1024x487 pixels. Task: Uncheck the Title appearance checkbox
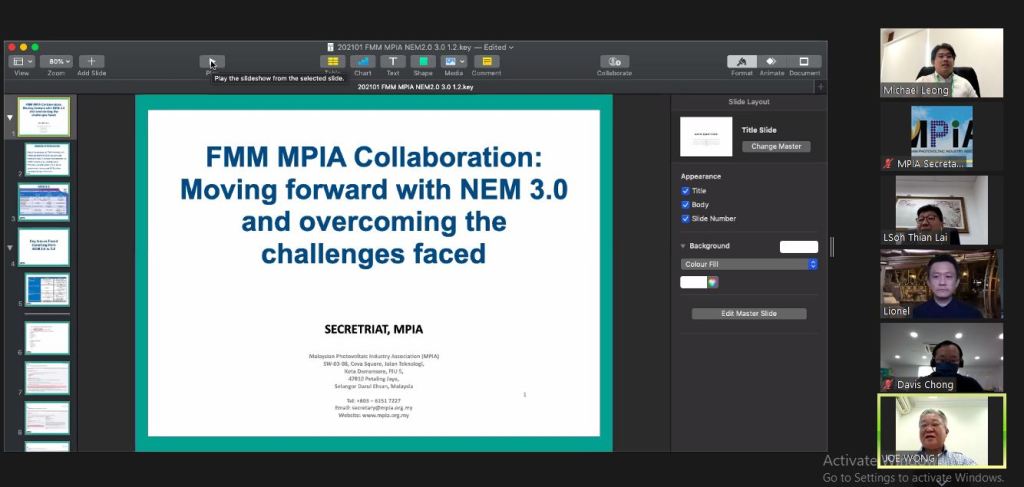pyautogui.click(x=685, y=191)
